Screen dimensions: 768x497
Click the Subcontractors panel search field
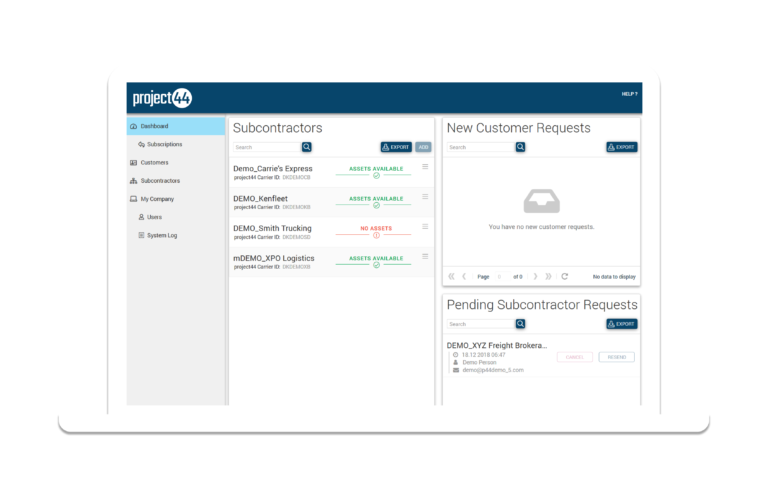pos(267,147)
